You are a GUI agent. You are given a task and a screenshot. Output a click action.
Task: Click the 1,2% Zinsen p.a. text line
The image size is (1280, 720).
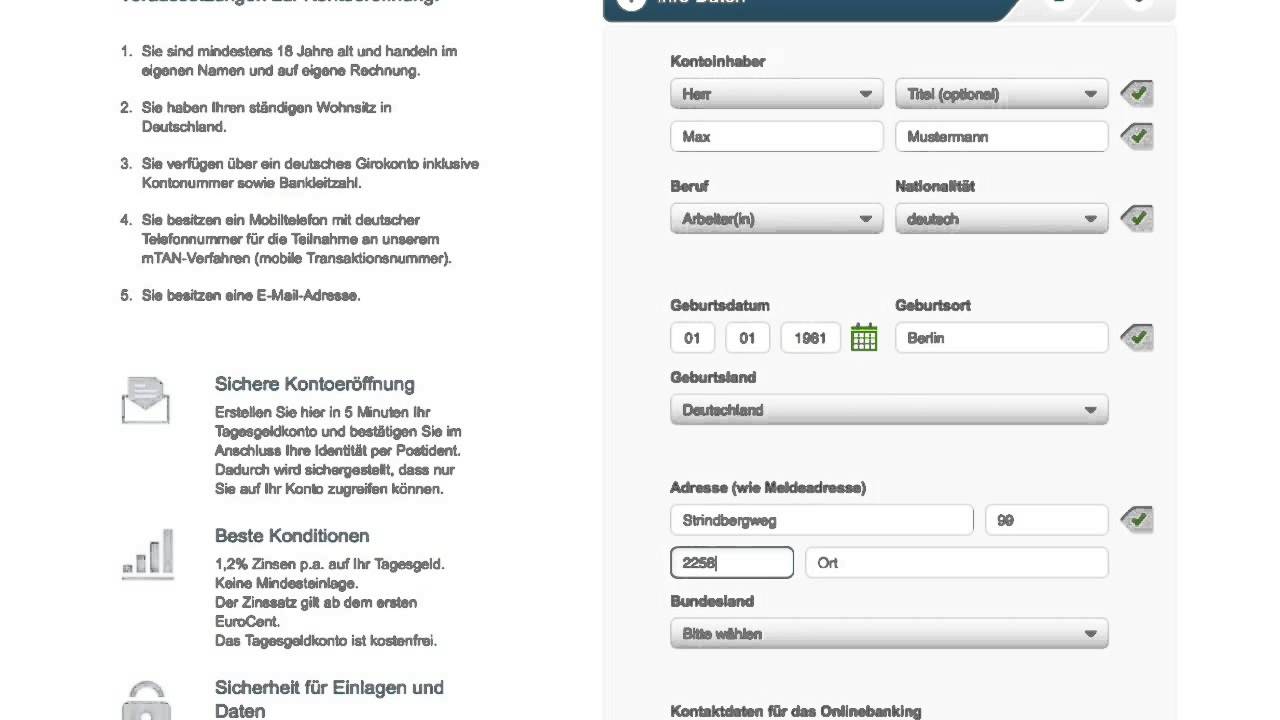pyautogui.click(x=330, y=564)
